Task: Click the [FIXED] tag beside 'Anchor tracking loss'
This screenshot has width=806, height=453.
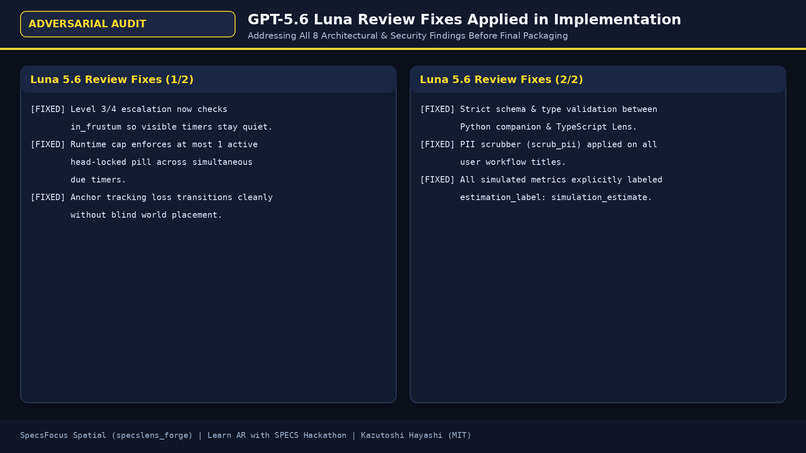Action: [x=48, y=197]
